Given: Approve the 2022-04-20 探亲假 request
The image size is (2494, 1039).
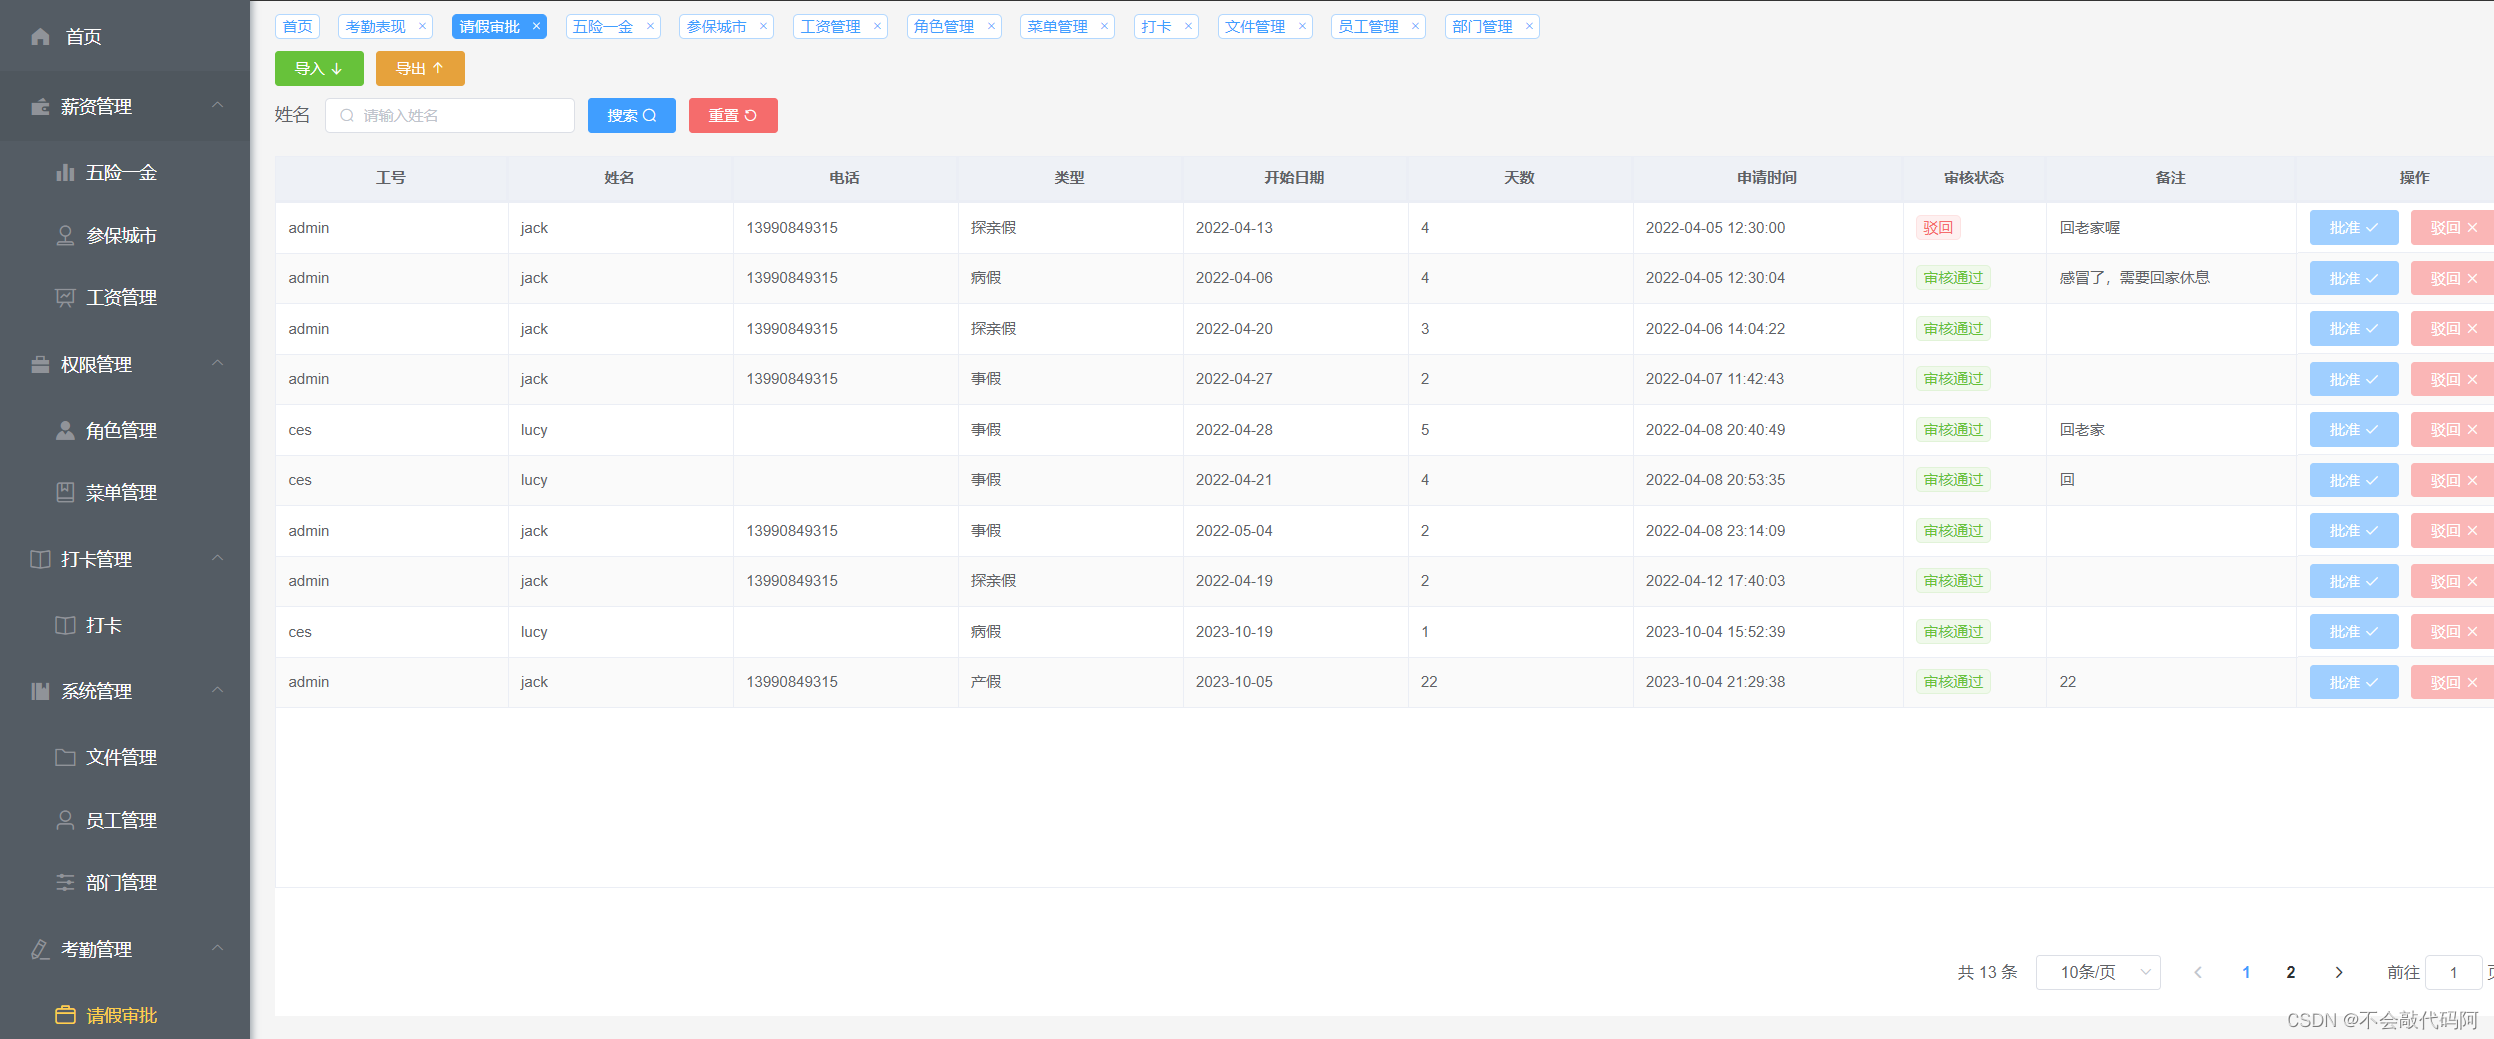Looking at the screenshot, I should click(x=2354, y=329).
